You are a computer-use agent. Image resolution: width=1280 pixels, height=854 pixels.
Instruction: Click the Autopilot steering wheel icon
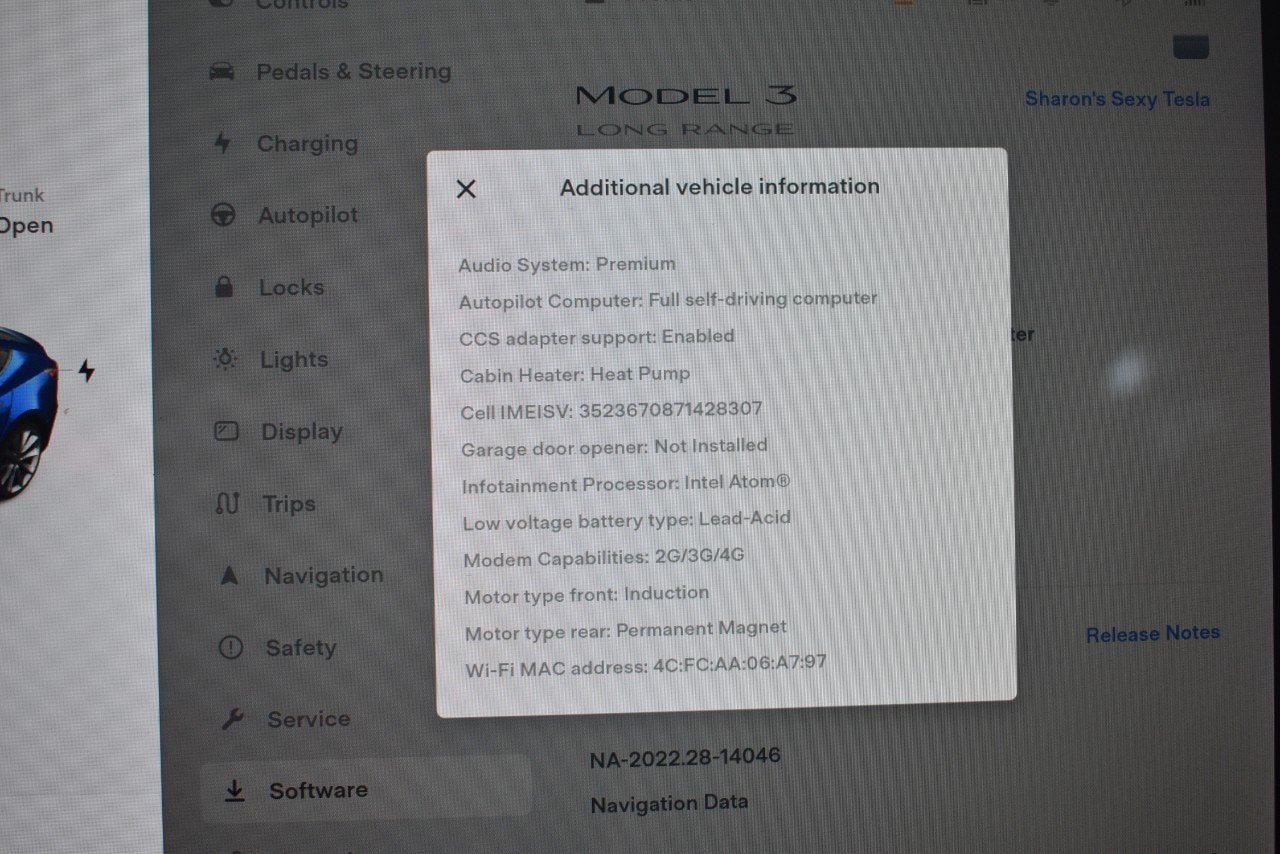pyautogui.click(x=223, y=215)
